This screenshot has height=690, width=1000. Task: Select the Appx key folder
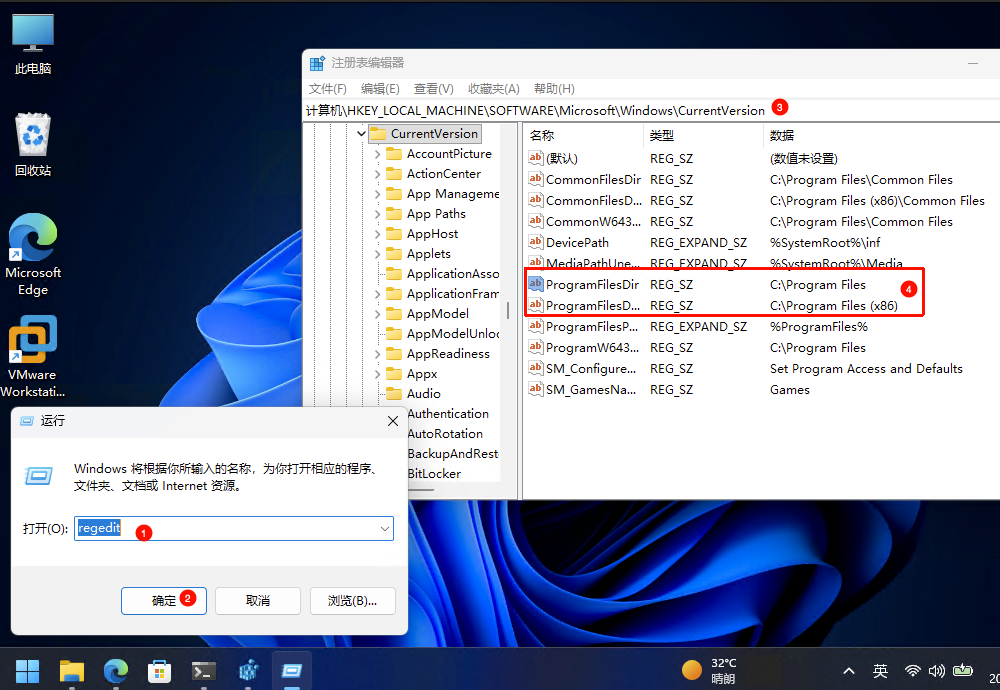pos(395,374)
